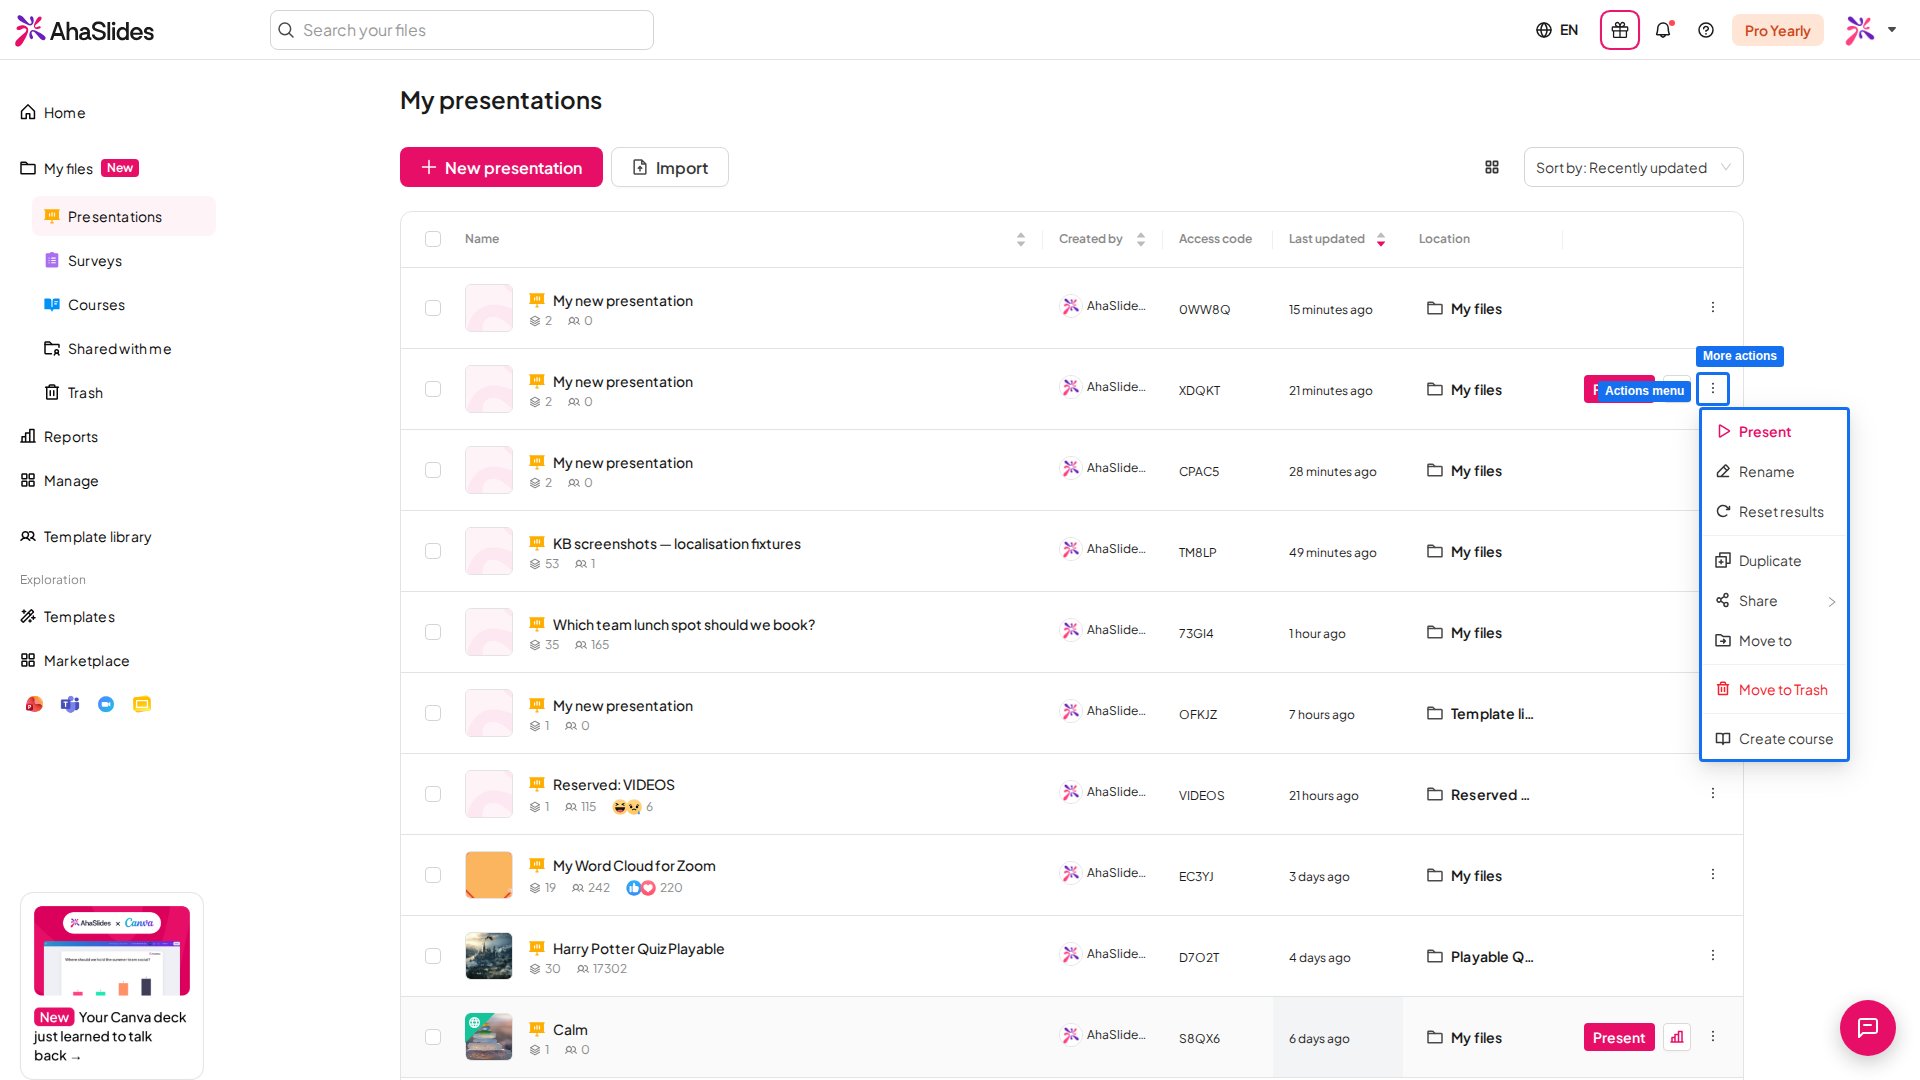Click the Pro Yearly plan badge
Image resolution: width=1920 pixels, height=1080 pixels.
click(1777, 30)
